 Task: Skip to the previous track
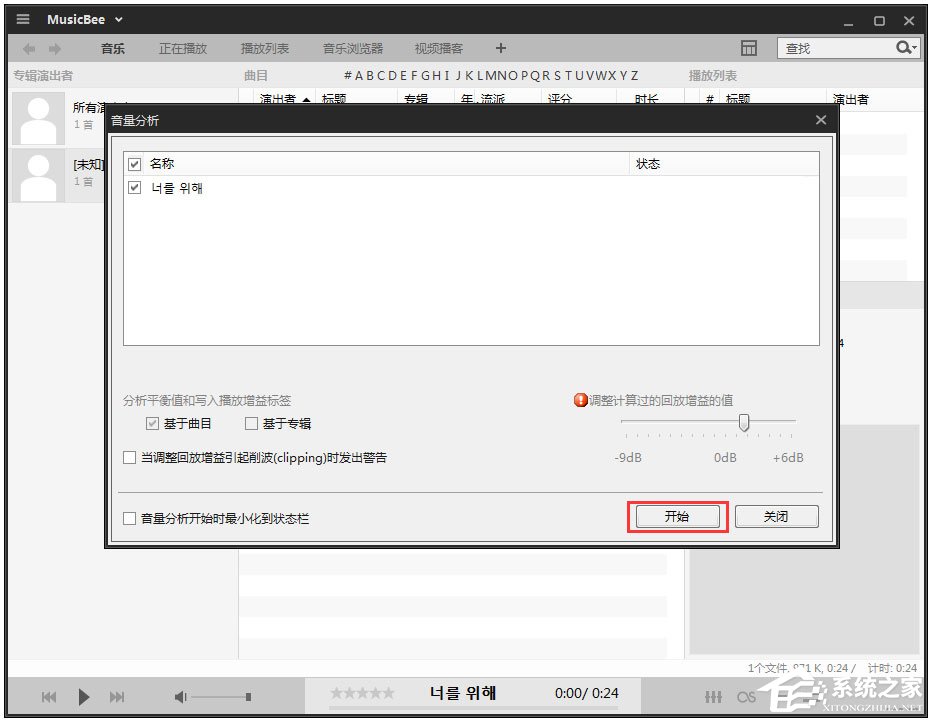(49, 697)
